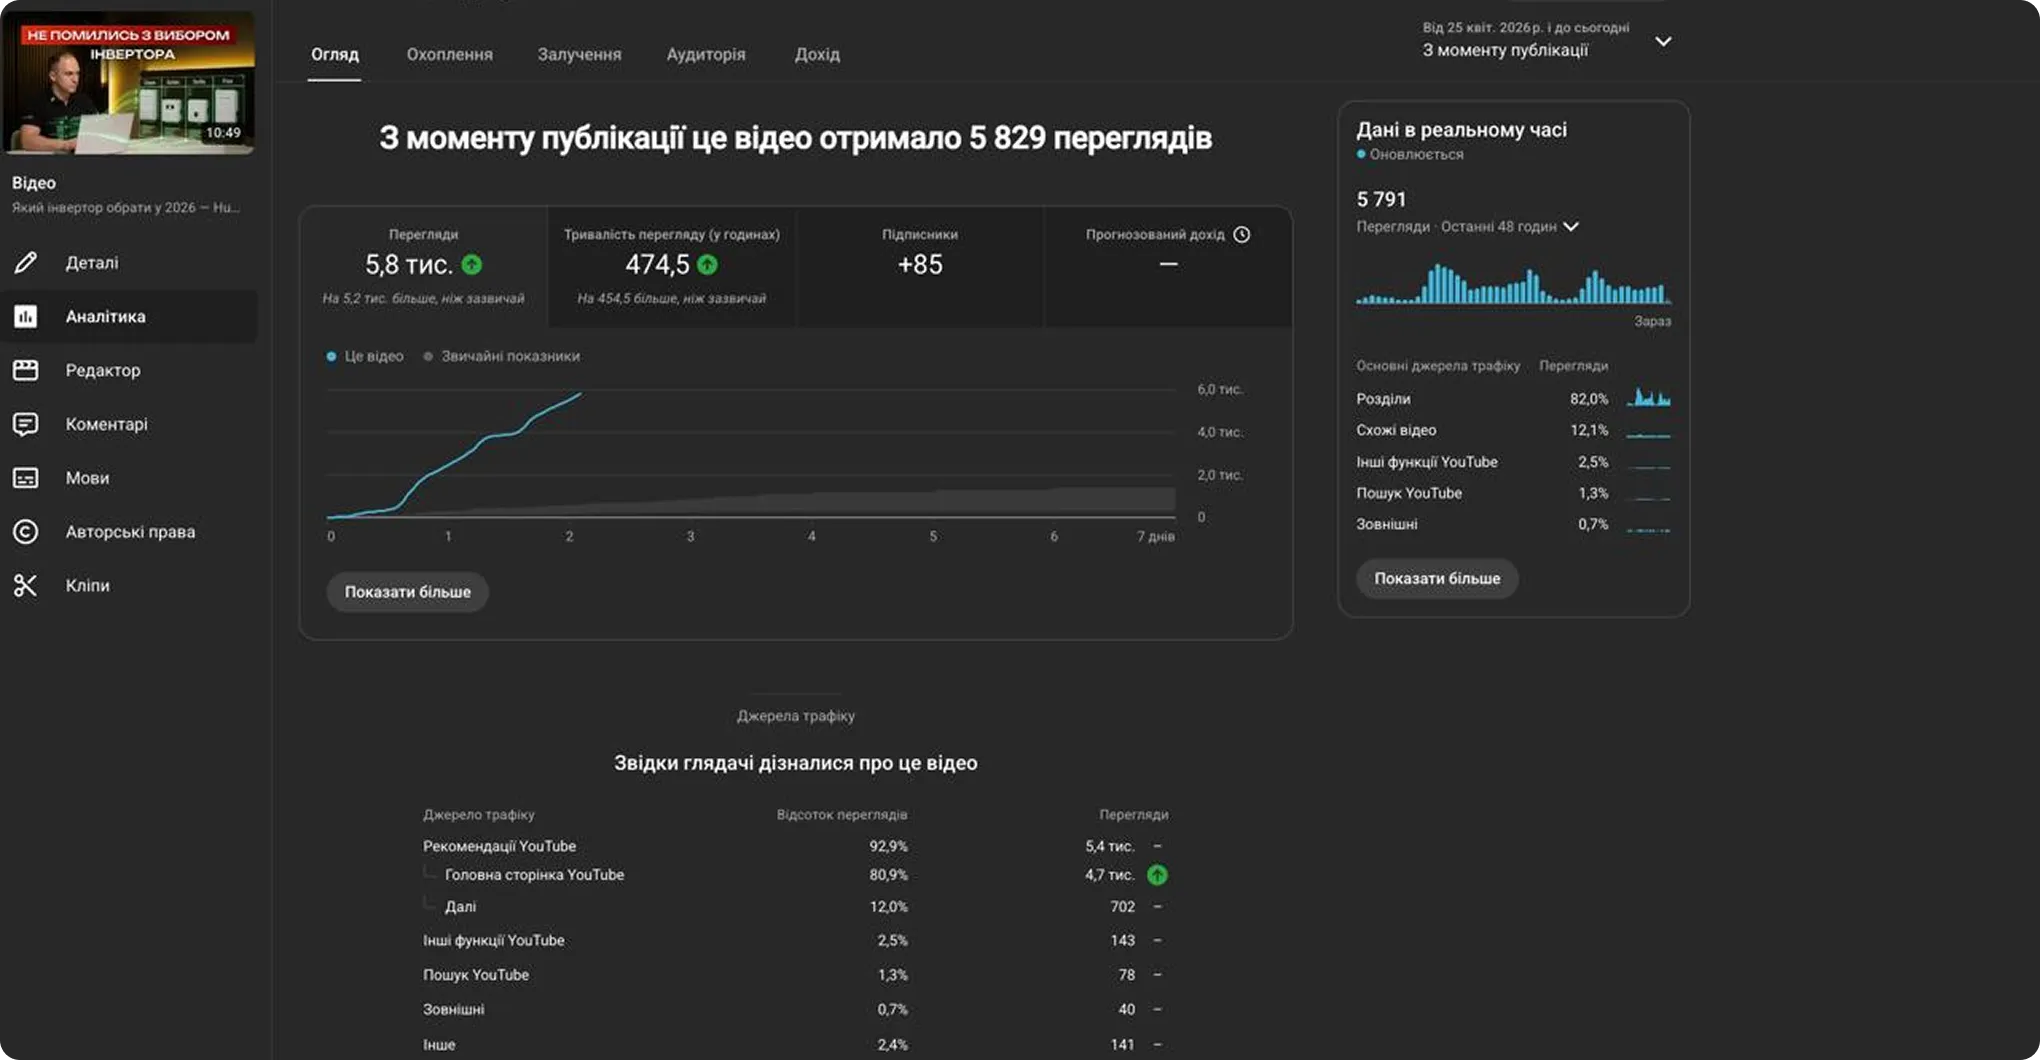The width and height of the screenshot is (2040, 1060).
Task: Select the Перегляди metric card
Action: tap(424, 267)
